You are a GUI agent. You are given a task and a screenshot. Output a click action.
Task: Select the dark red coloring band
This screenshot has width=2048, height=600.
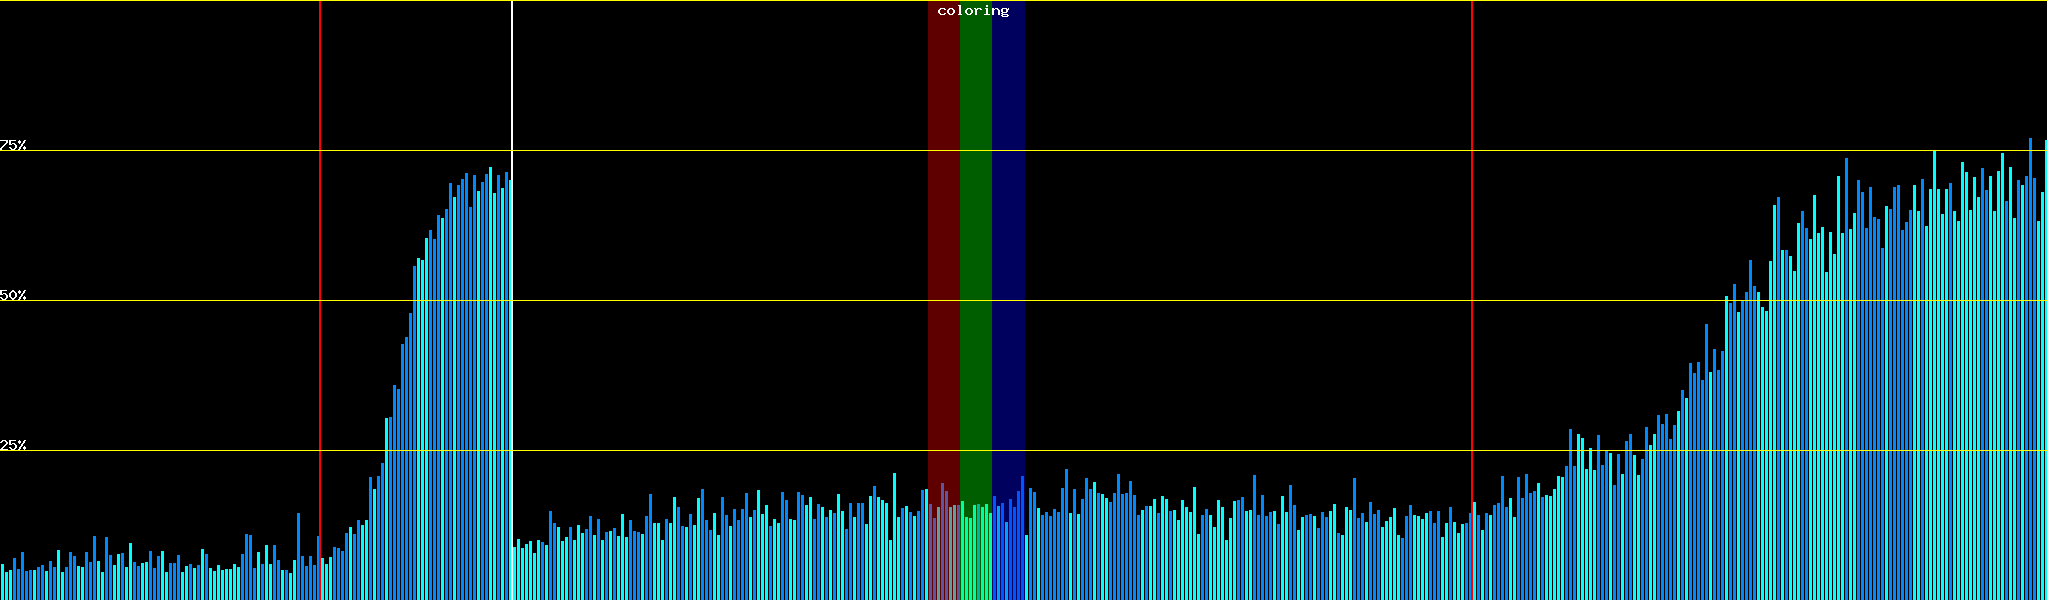(x=943, y=250)
